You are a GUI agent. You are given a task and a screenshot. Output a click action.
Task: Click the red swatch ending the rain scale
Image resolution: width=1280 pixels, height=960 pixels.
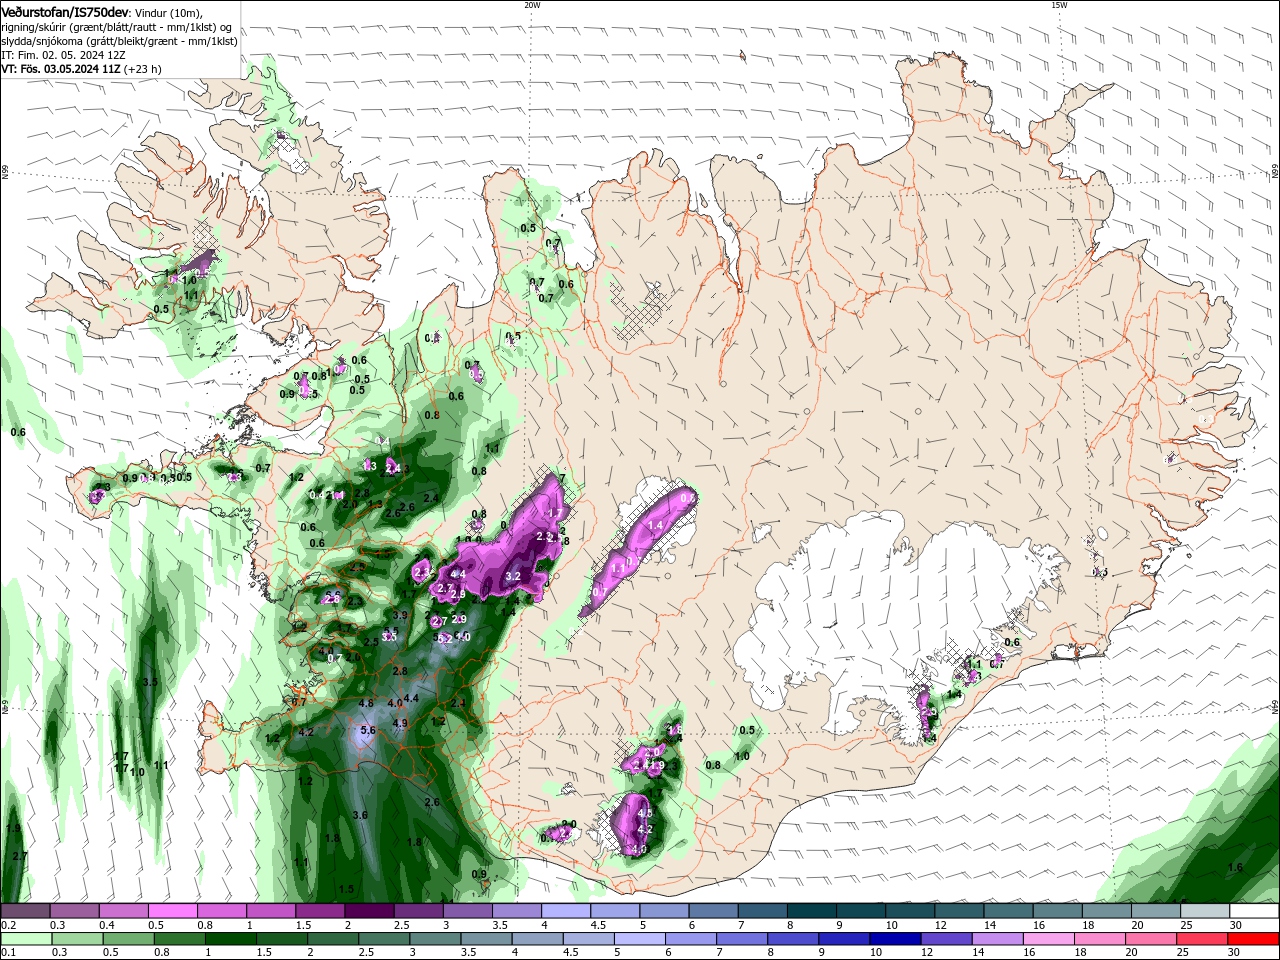(1253, 939)
